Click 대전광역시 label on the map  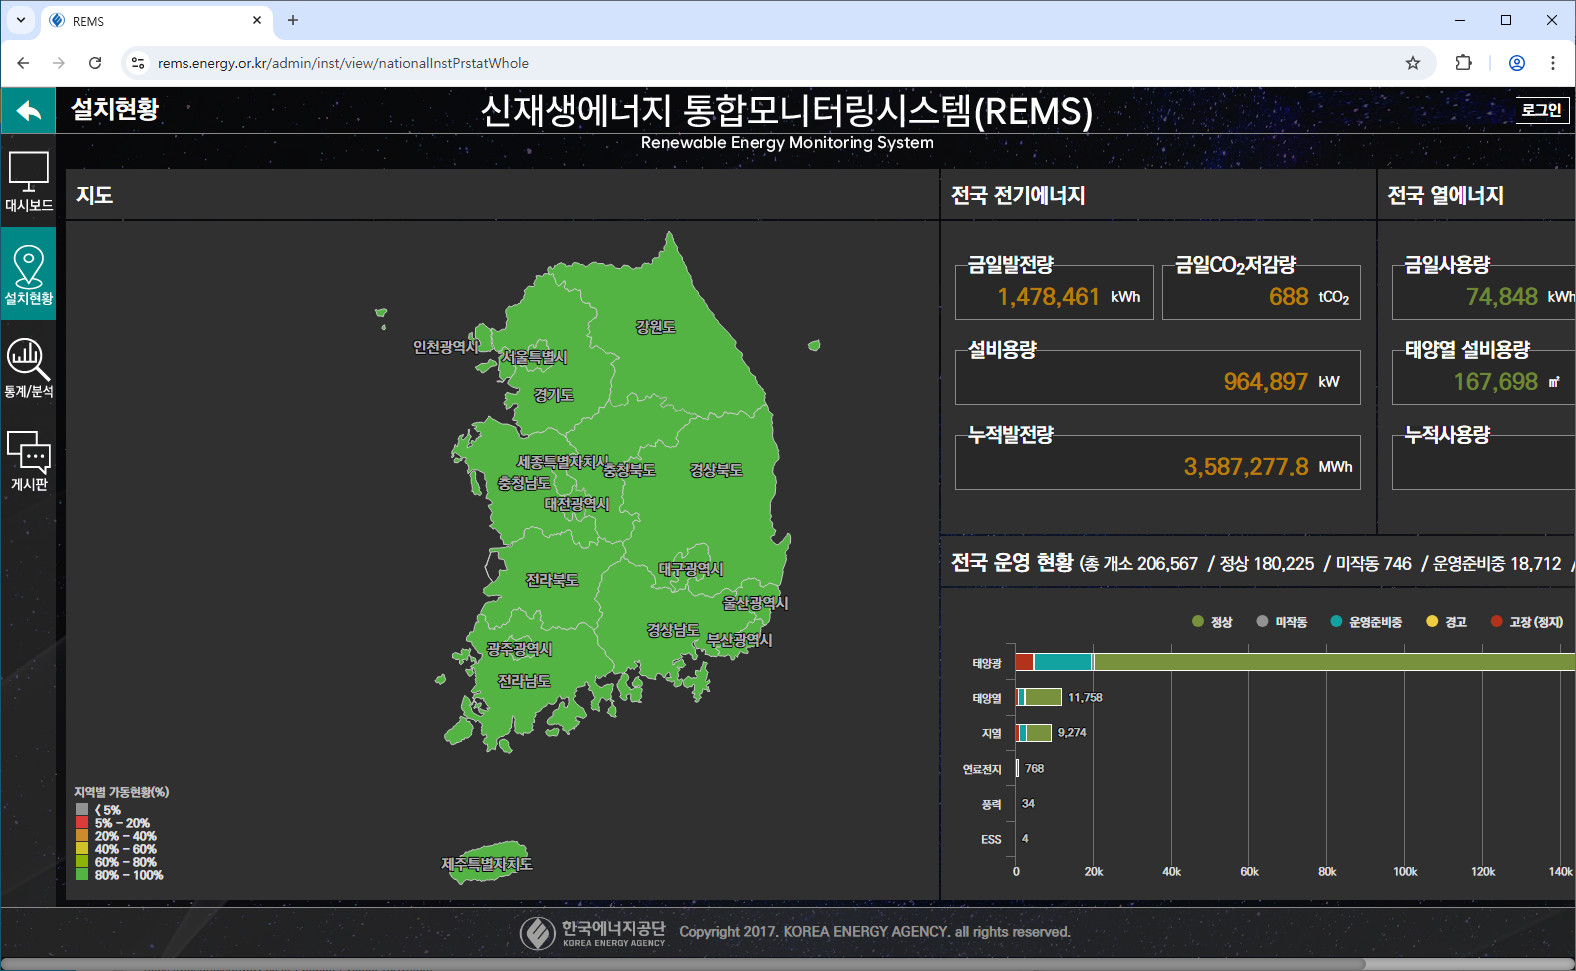coord(577,504)
